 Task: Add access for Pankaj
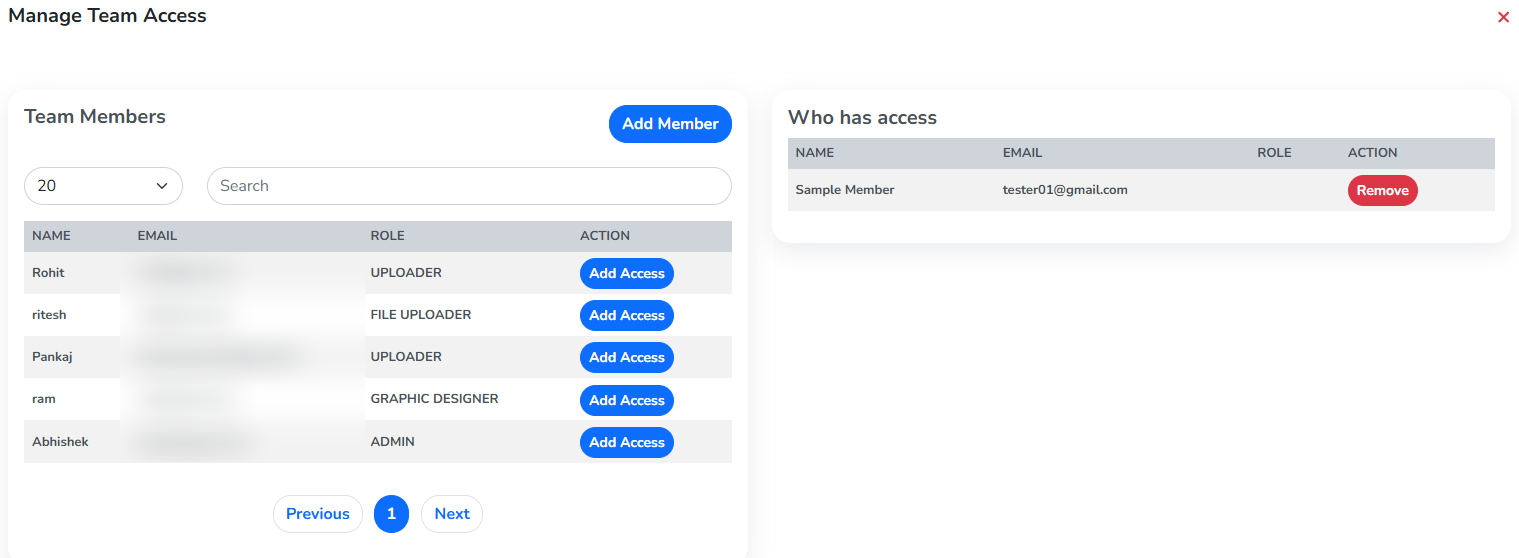627,357
